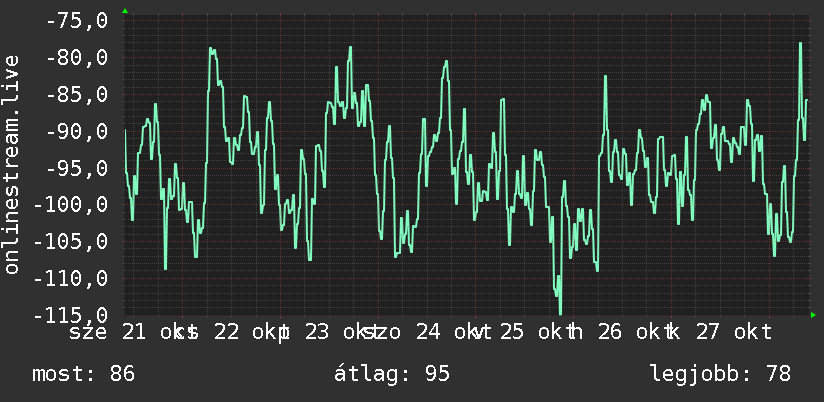Click the -110,0 y-axis label
This screenshot has width=824, height=402.
(x=70, y=279)
